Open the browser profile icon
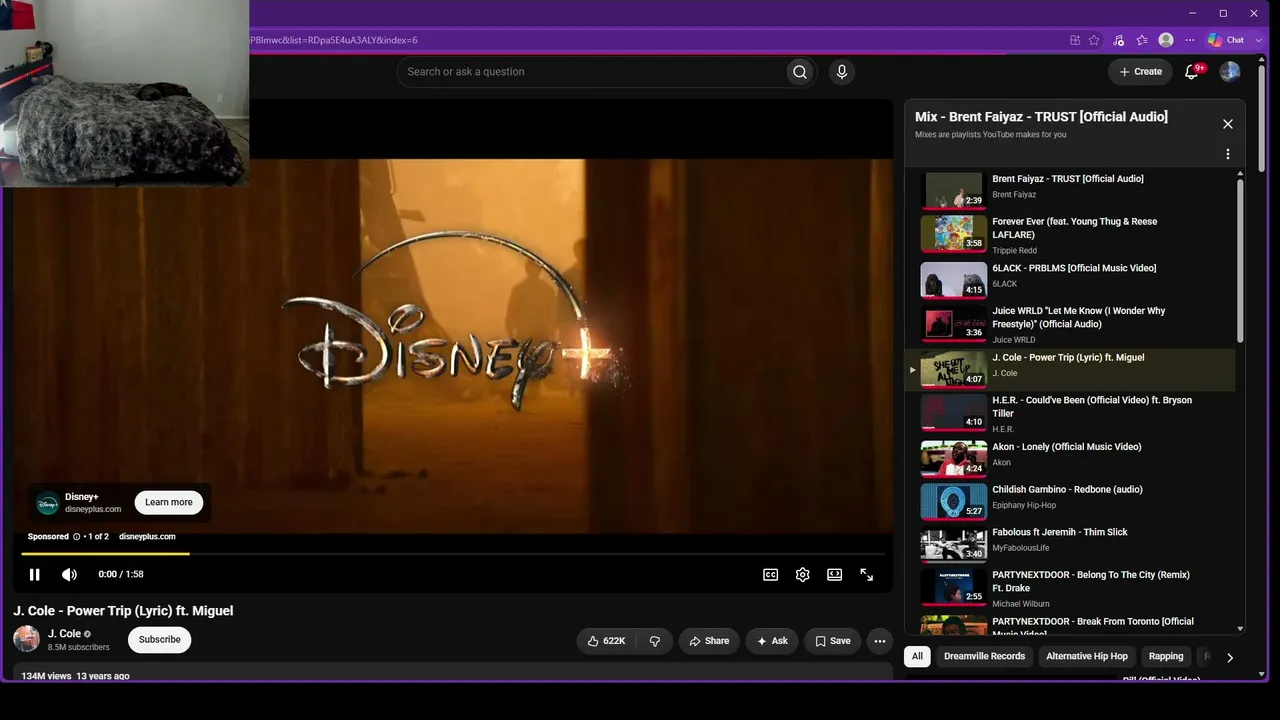Image resolution: width=1280 pixels, height=720 pixels. (x=1166, y=40)
